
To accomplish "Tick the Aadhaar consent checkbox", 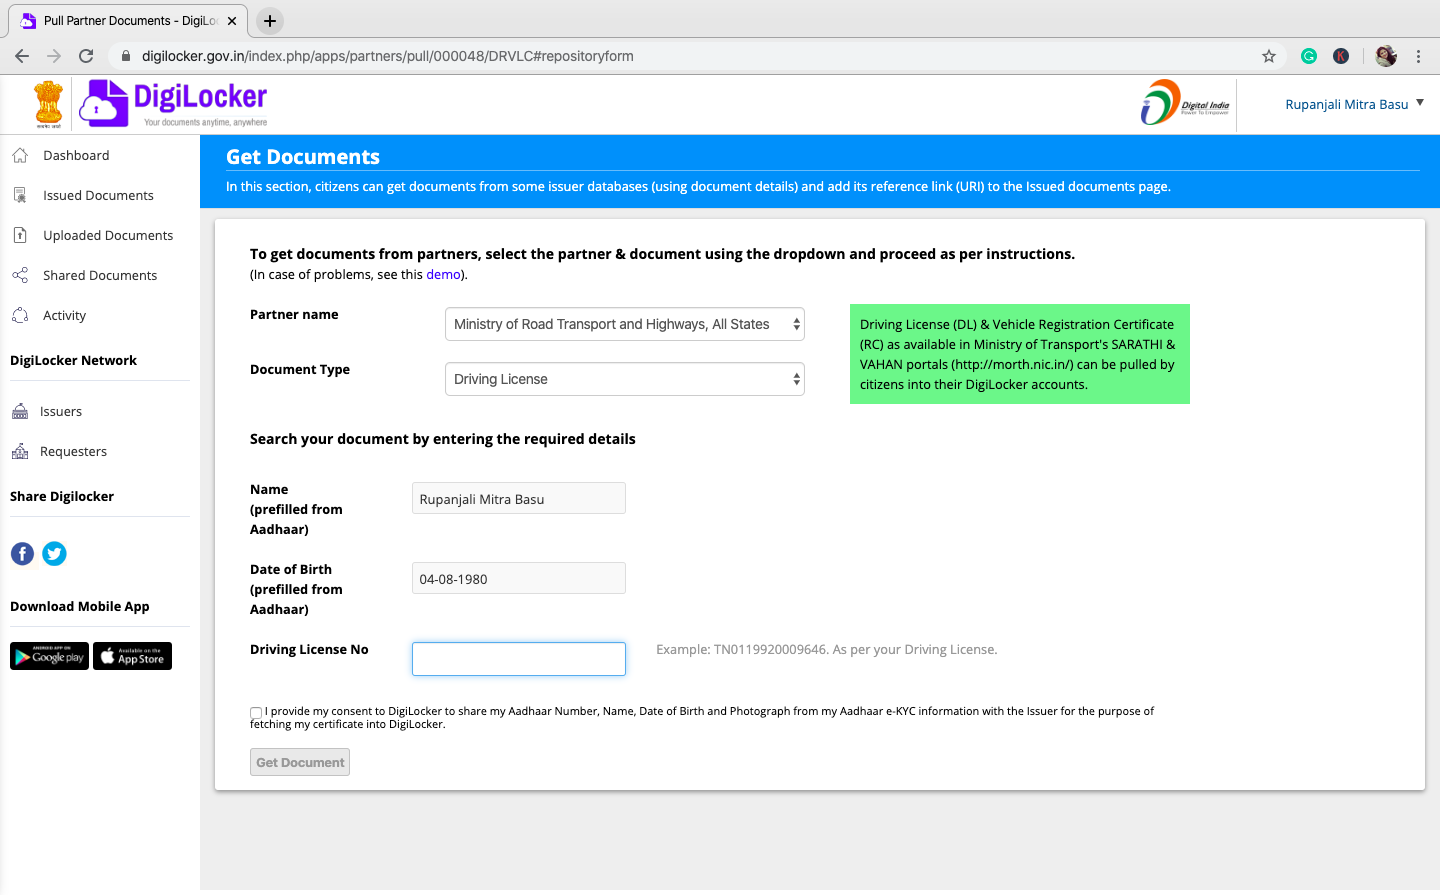I will (x=256, y=713).
